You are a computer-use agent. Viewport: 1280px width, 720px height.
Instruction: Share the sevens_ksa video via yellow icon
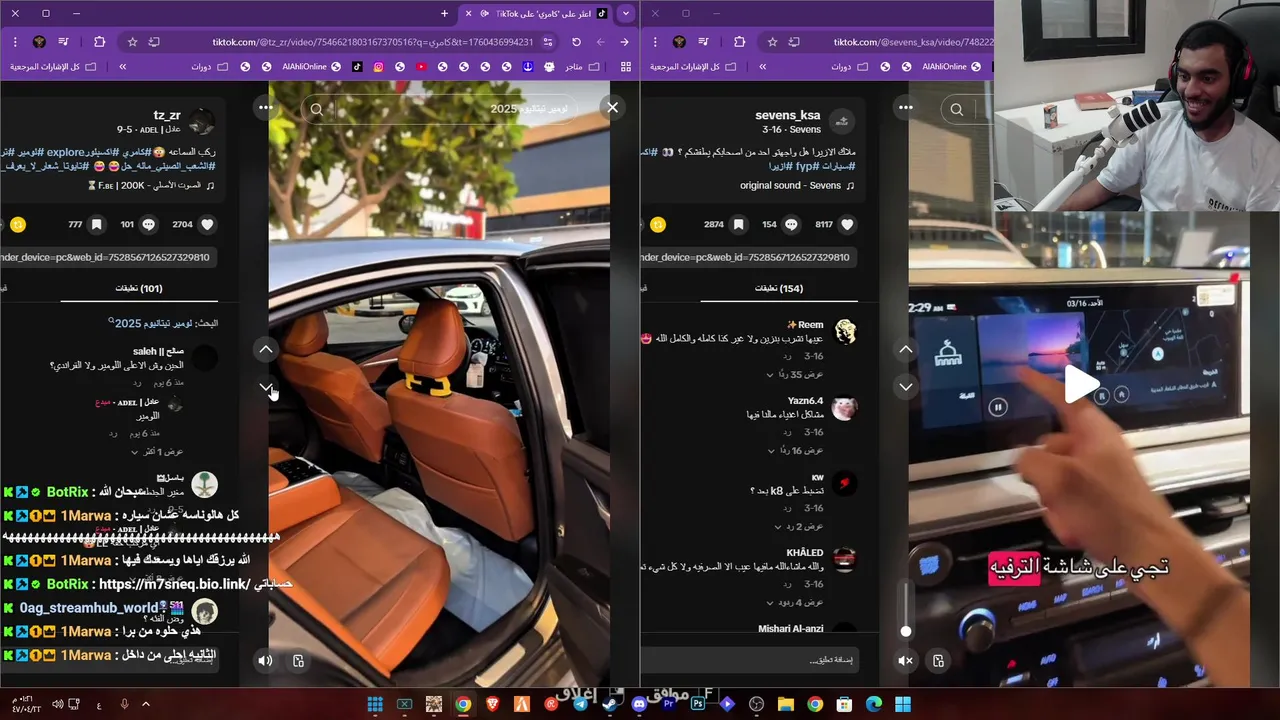657,225
